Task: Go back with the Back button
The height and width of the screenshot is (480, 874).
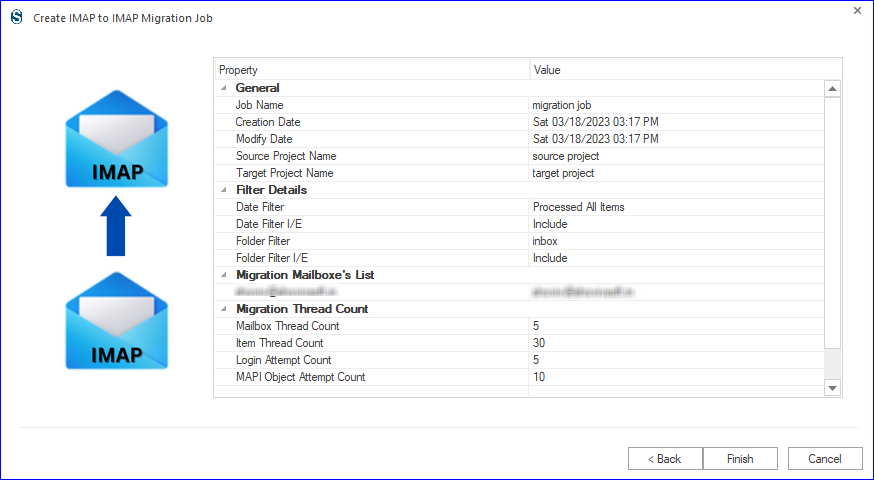Action: pos(665,459)
